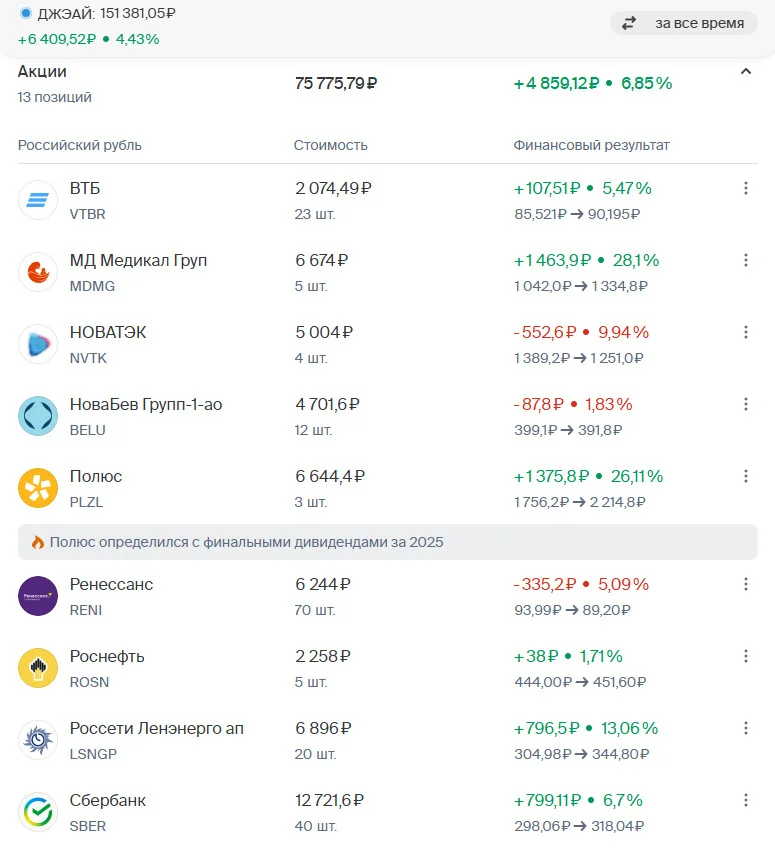Open the three-dot menu for МД Медикал Груп

tap(745, 260)
